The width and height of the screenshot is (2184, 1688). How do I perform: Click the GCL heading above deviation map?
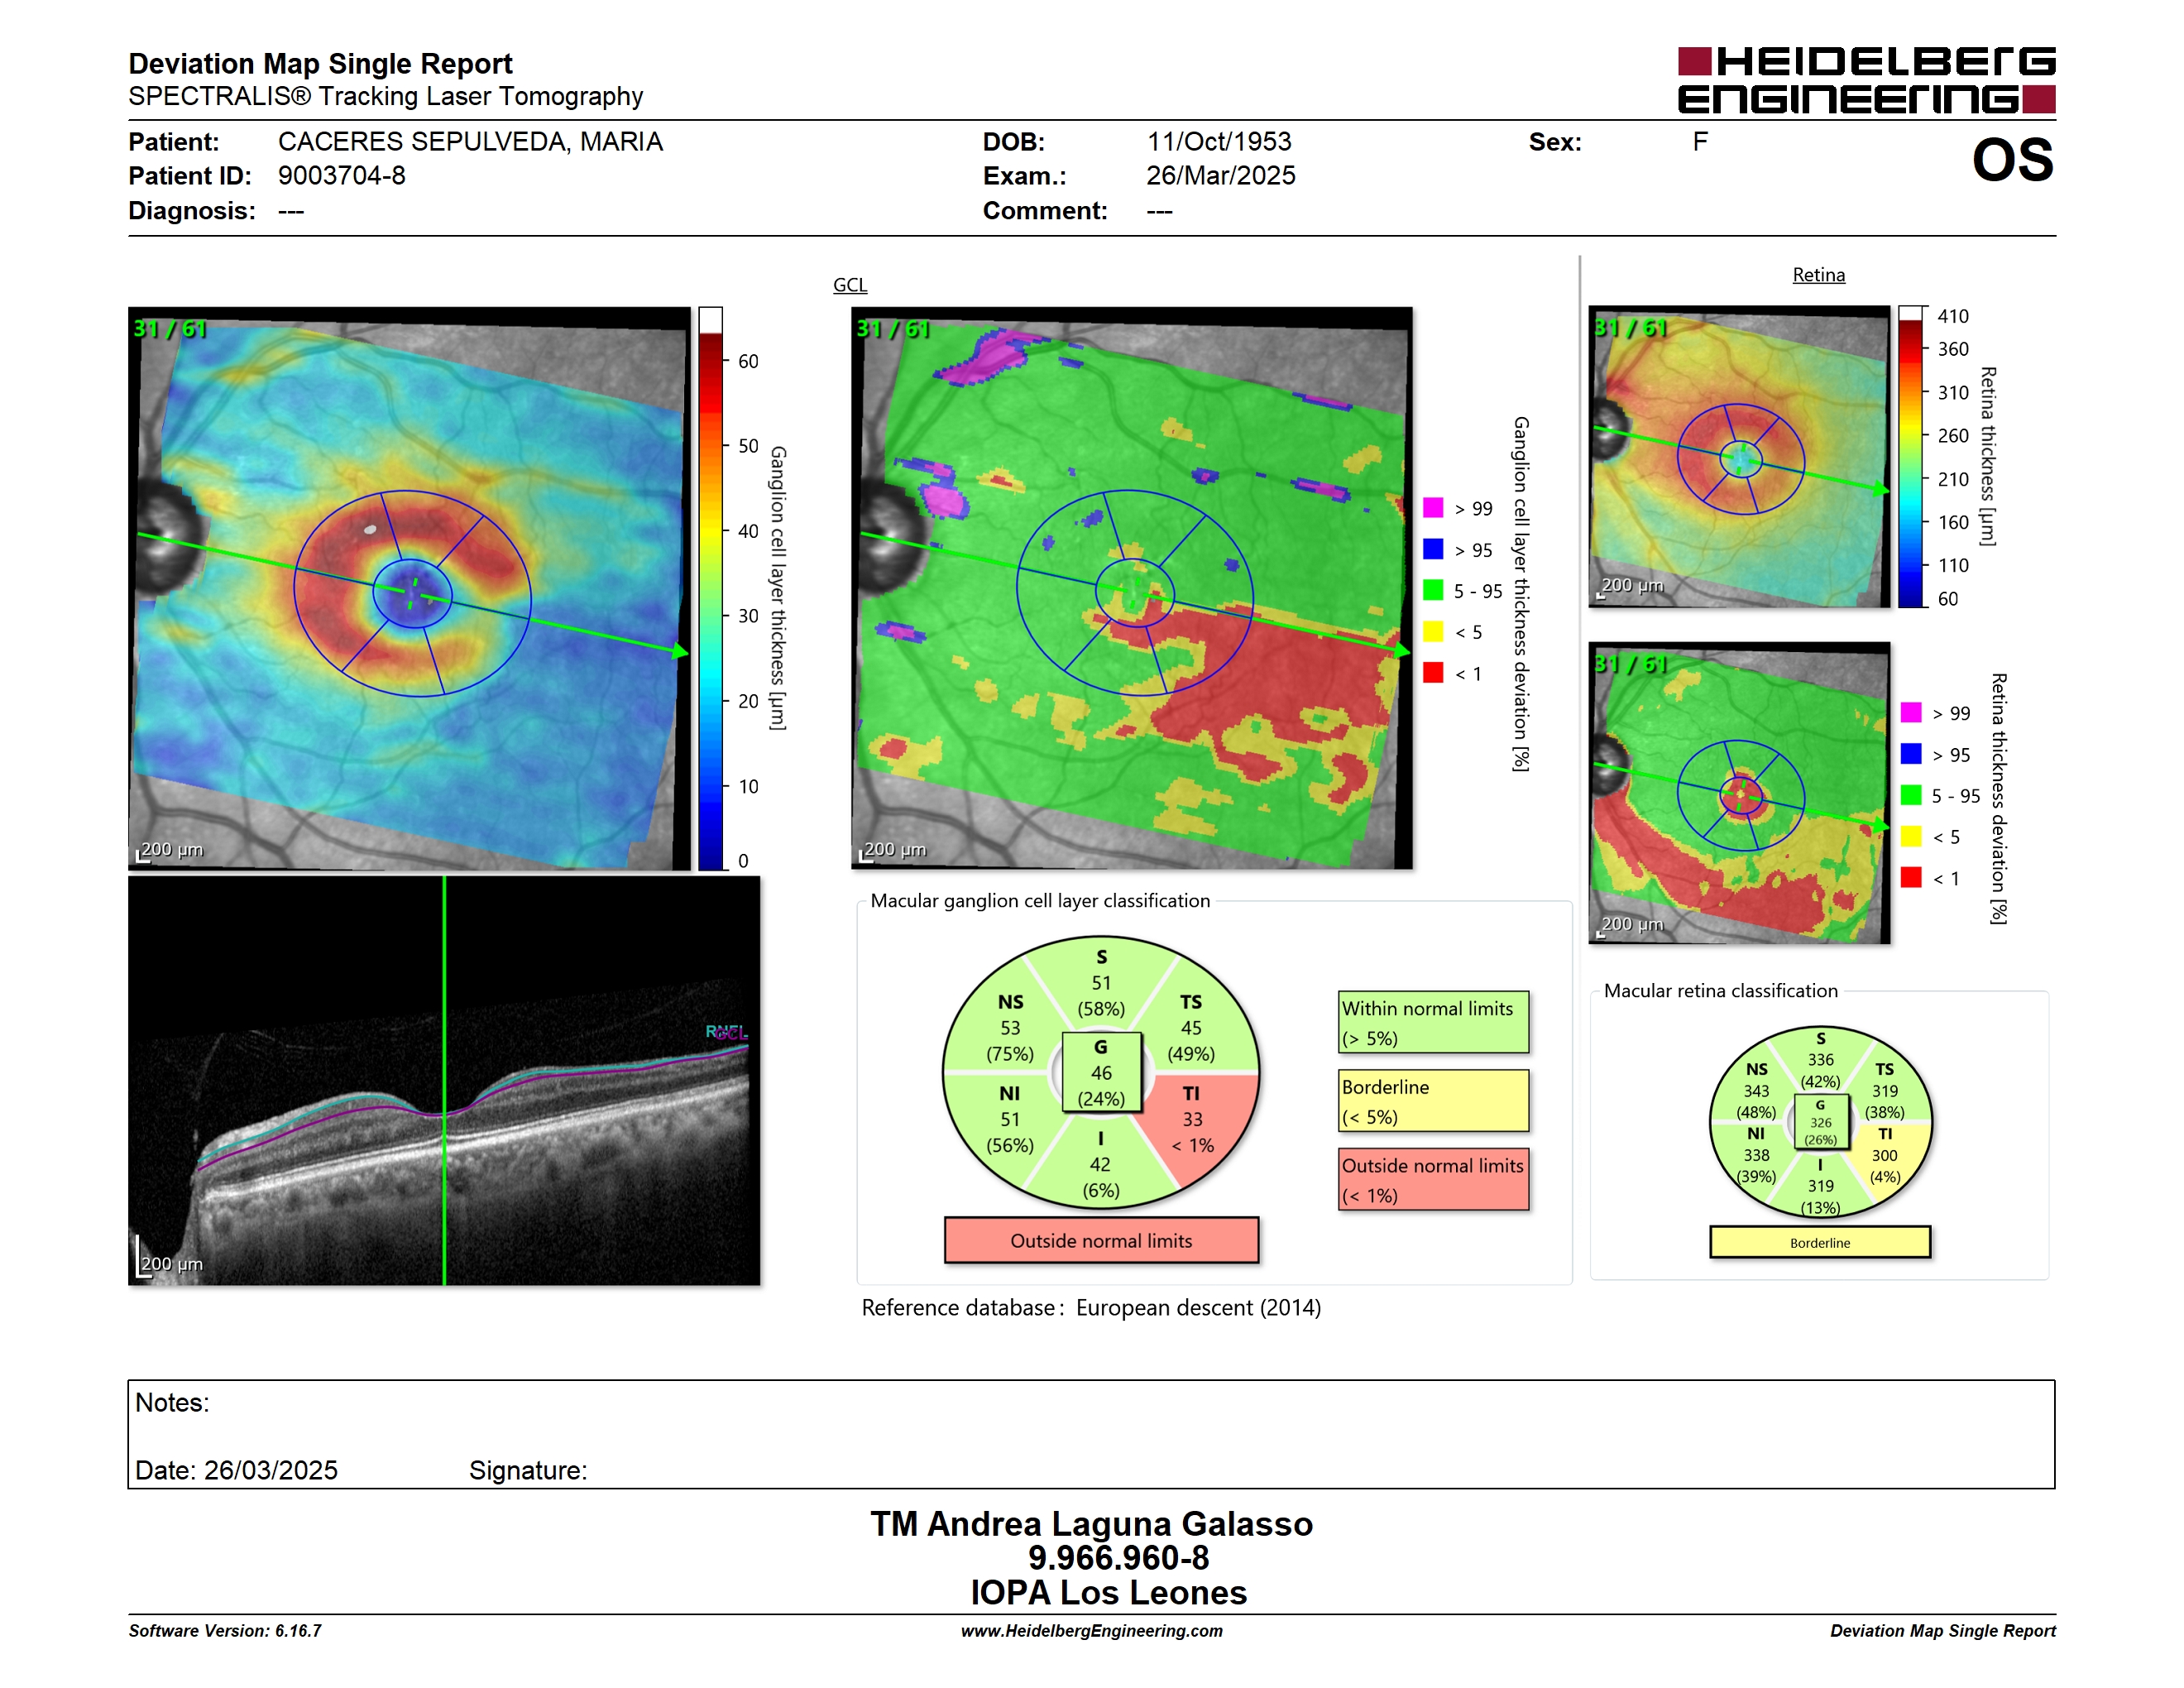850,285
